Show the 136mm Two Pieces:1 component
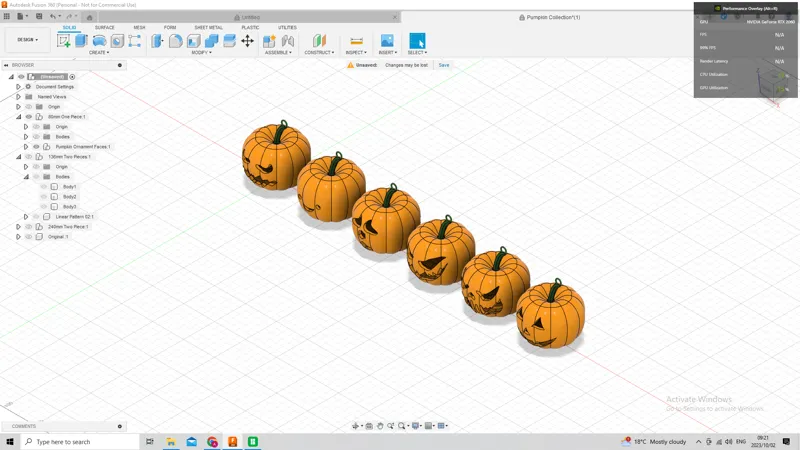 tap(29, 157)
